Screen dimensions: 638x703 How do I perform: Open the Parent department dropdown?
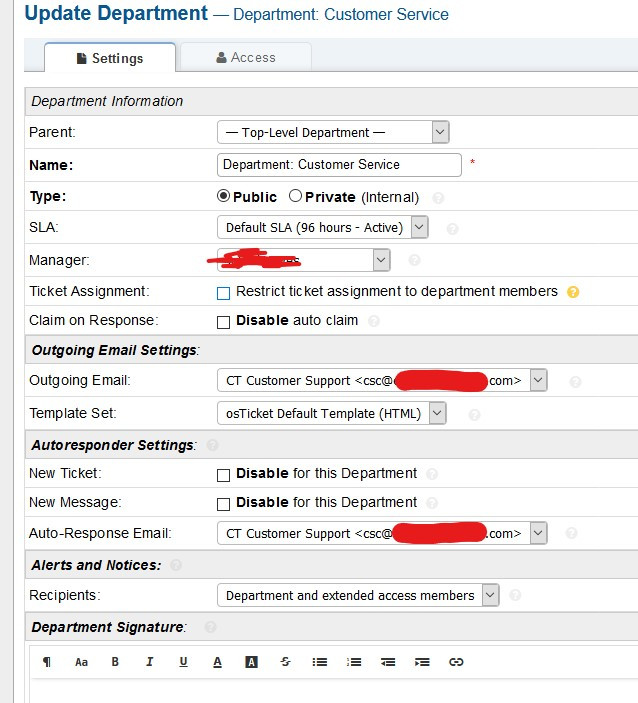click(332, 132)
